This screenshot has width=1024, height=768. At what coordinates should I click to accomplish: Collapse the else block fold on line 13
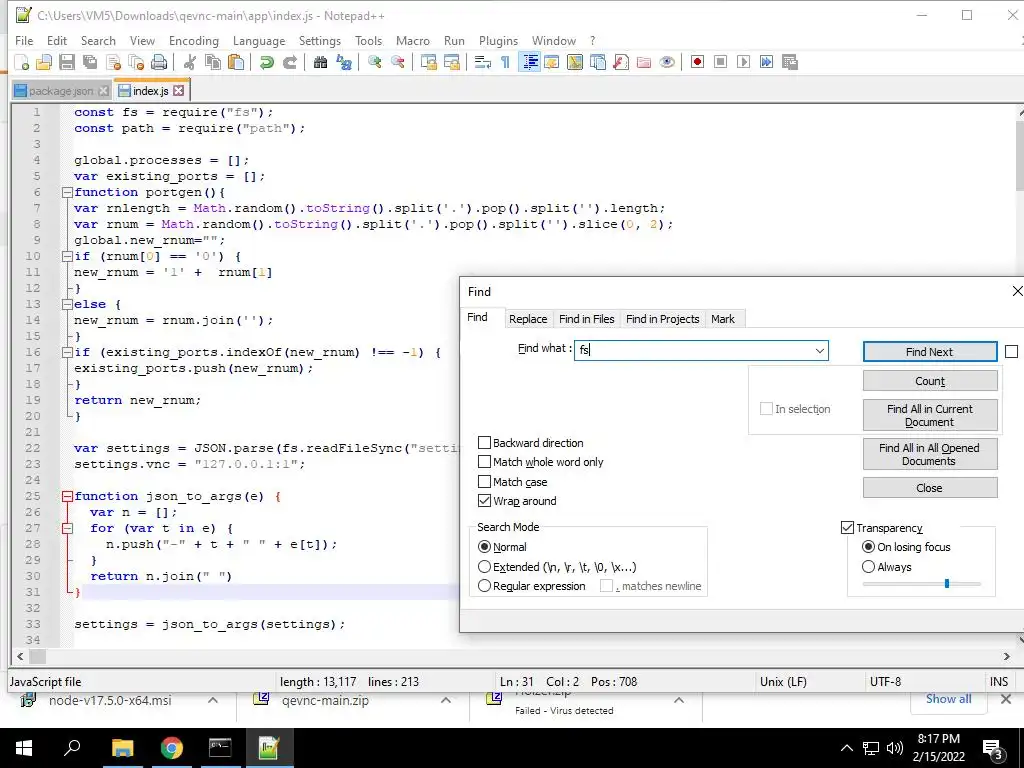point(67,304)
